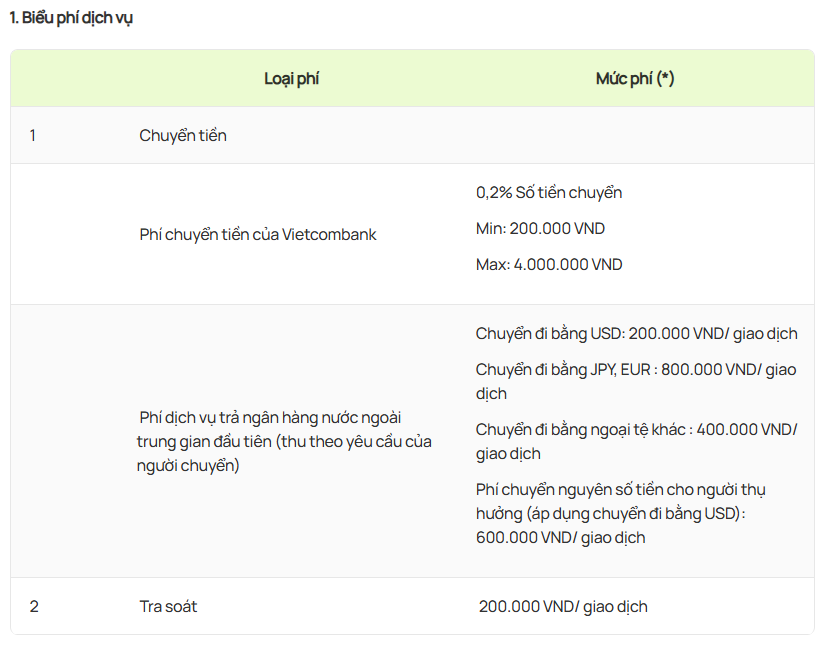Click the "Mức phí (*)" column header

[635, 78]
